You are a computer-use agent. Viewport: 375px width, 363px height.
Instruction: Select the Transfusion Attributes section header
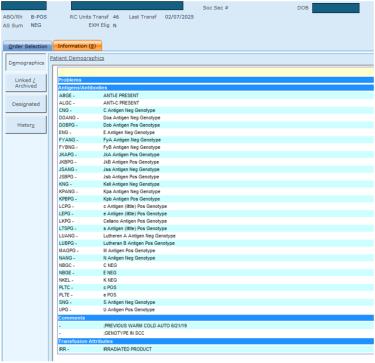pyautogui.click(x=216, y=341)
